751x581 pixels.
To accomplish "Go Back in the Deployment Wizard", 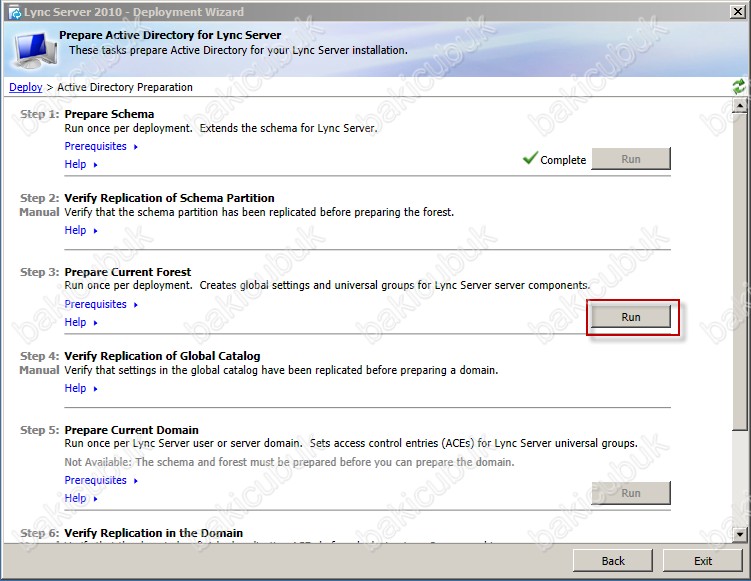I will pos(613,561).
